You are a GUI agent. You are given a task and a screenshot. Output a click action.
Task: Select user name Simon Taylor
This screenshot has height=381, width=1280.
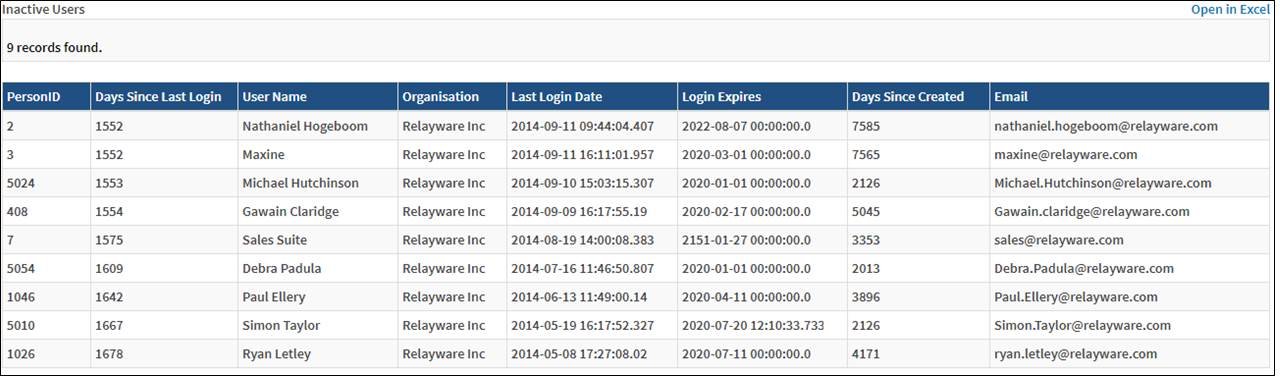click(282, 326)
